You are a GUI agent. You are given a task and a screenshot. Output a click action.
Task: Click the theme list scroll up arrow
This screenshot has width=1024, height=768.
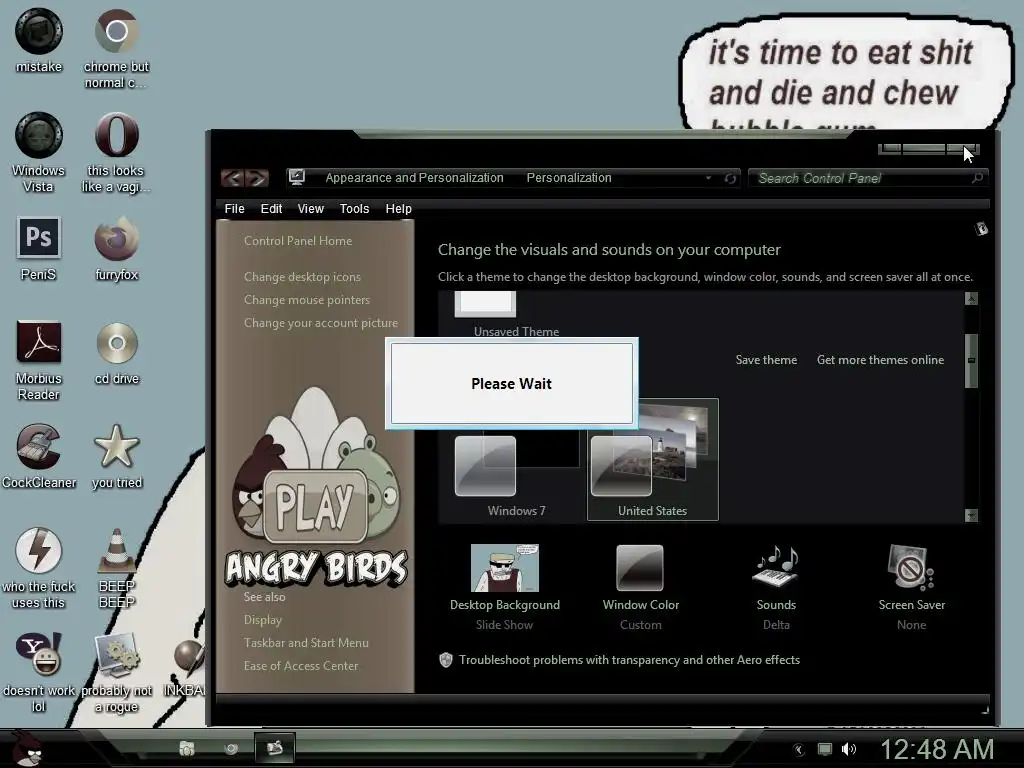point(971,298)
